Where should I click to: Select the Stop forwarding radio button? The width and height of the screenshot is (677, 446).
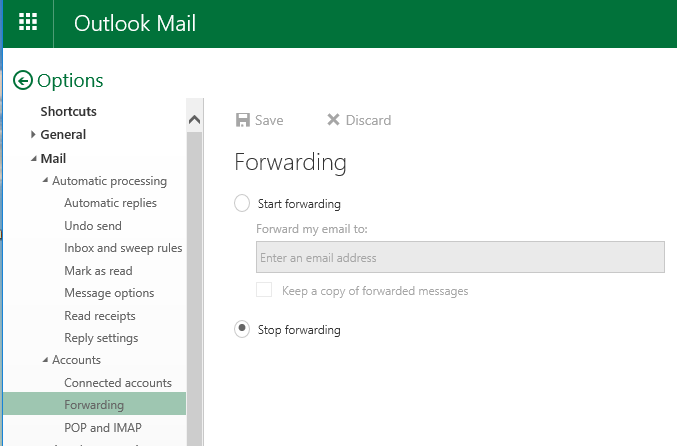(x=242, y=329)
